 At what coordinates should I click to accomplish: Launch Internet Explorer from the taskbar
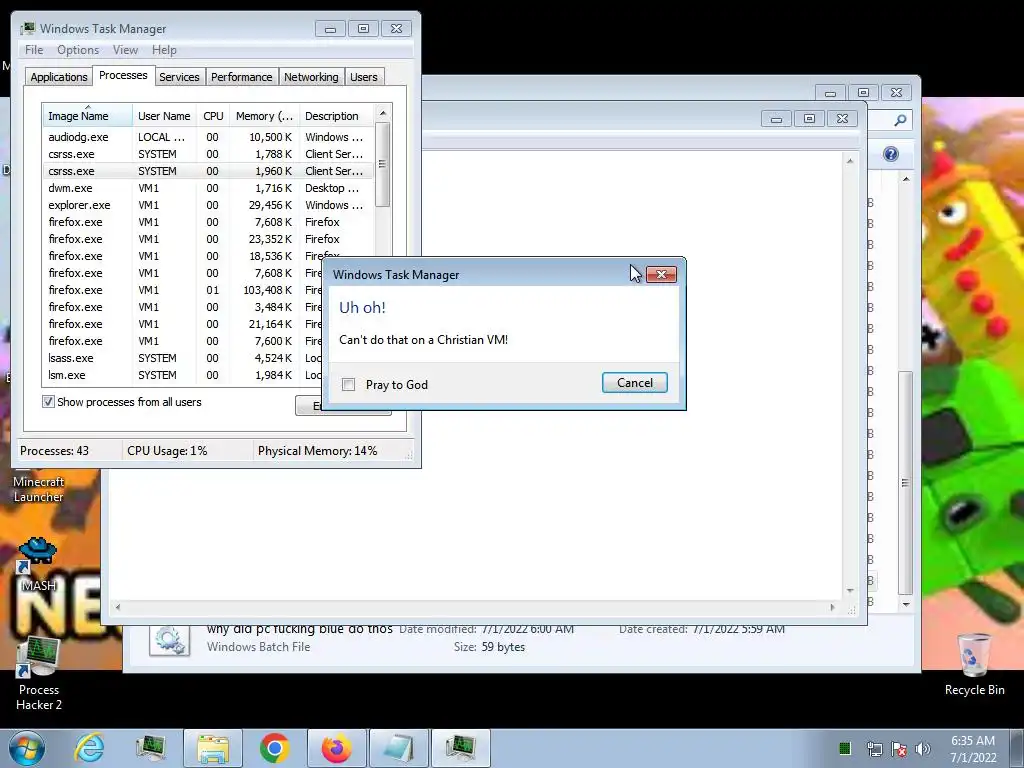point(89,748)
